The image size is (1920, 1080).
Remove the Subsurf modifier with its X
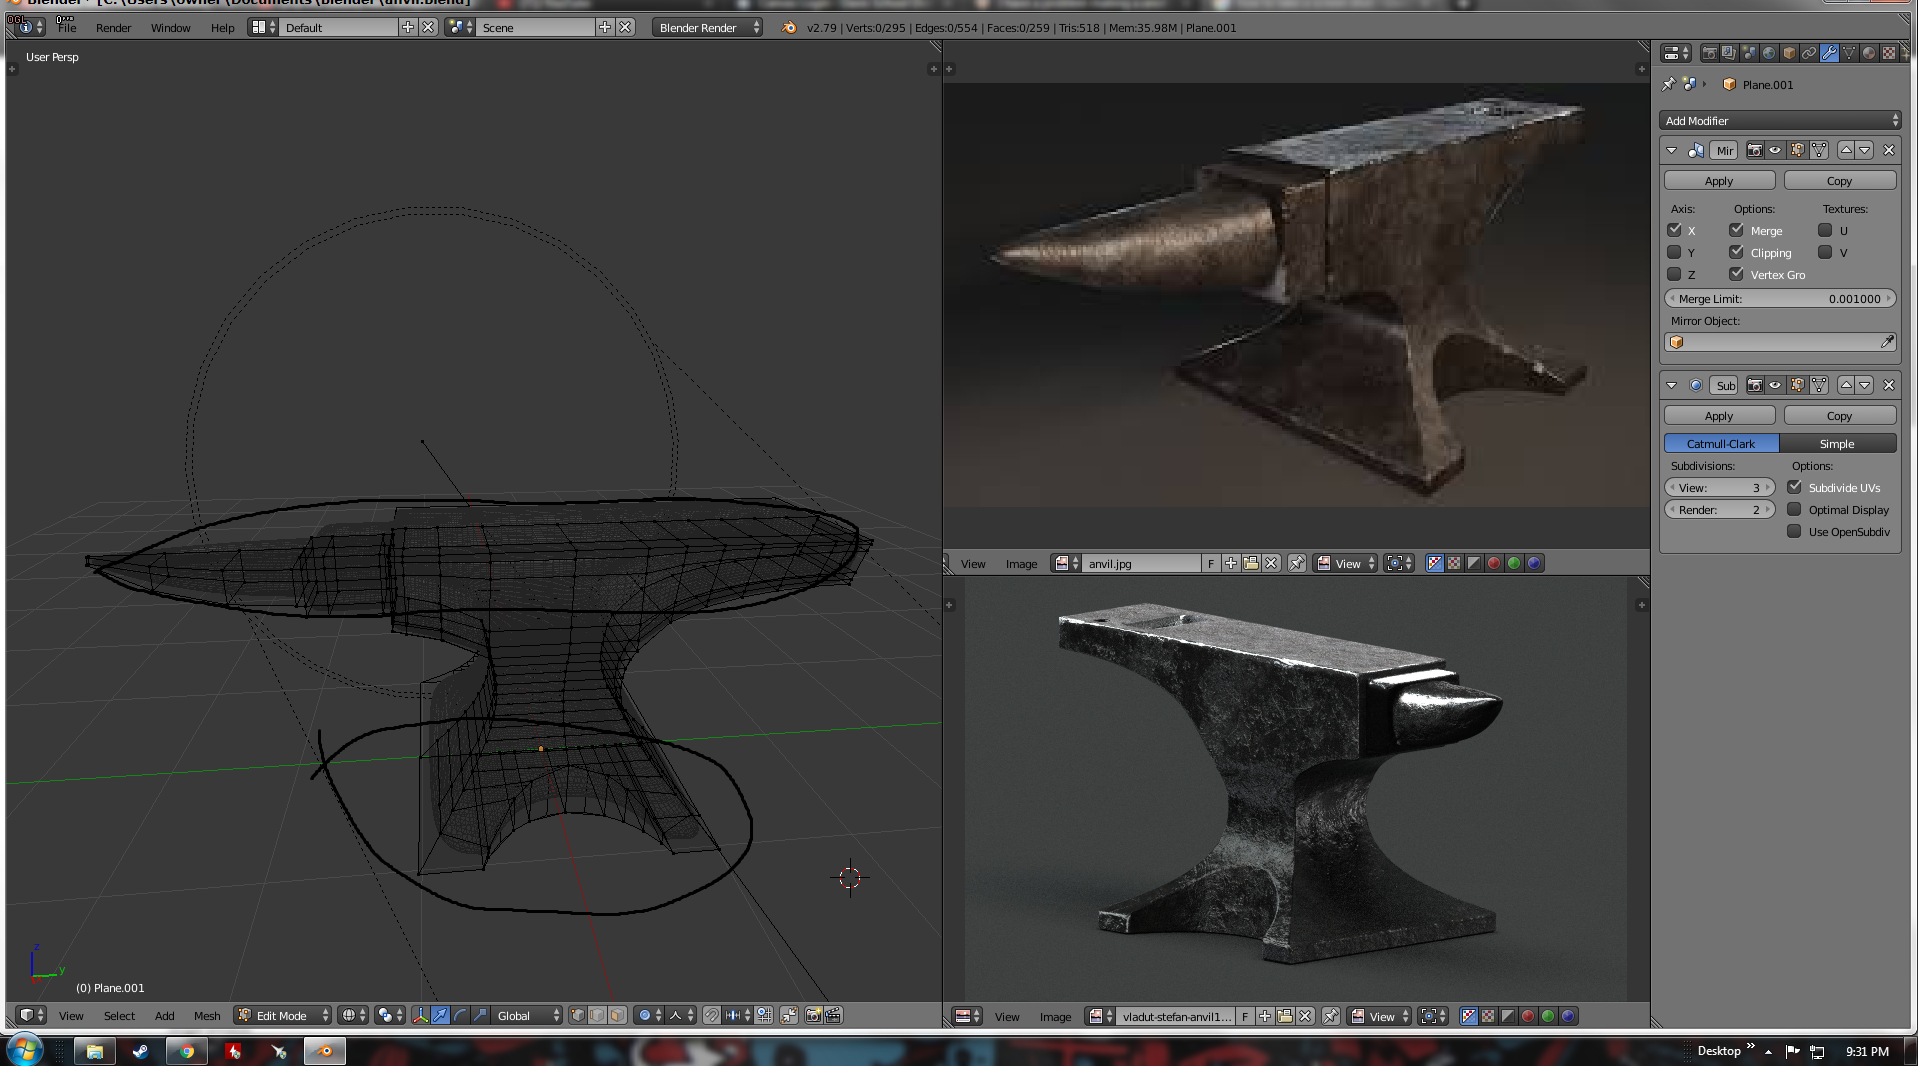tap(1889, 385)
